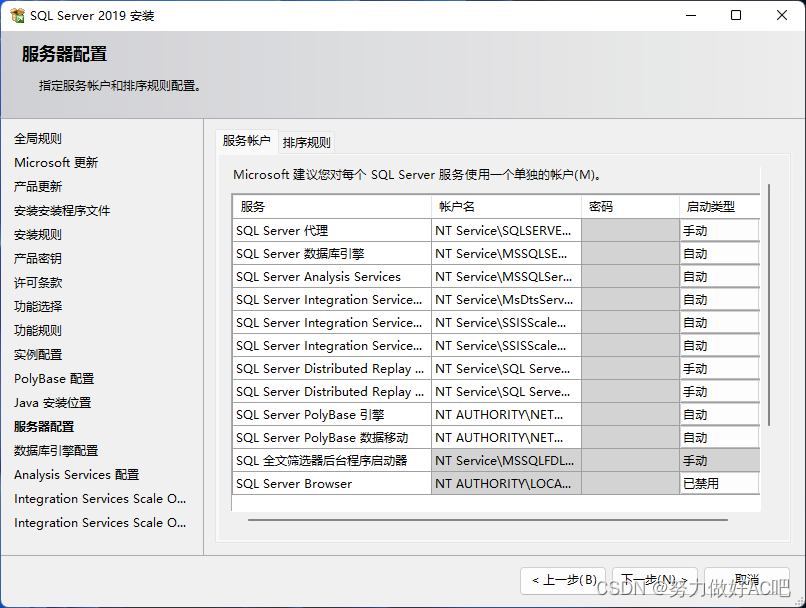Proceed with 下一步(N) button
Screen dimensions: 806x608
click(x=654, y=581)
